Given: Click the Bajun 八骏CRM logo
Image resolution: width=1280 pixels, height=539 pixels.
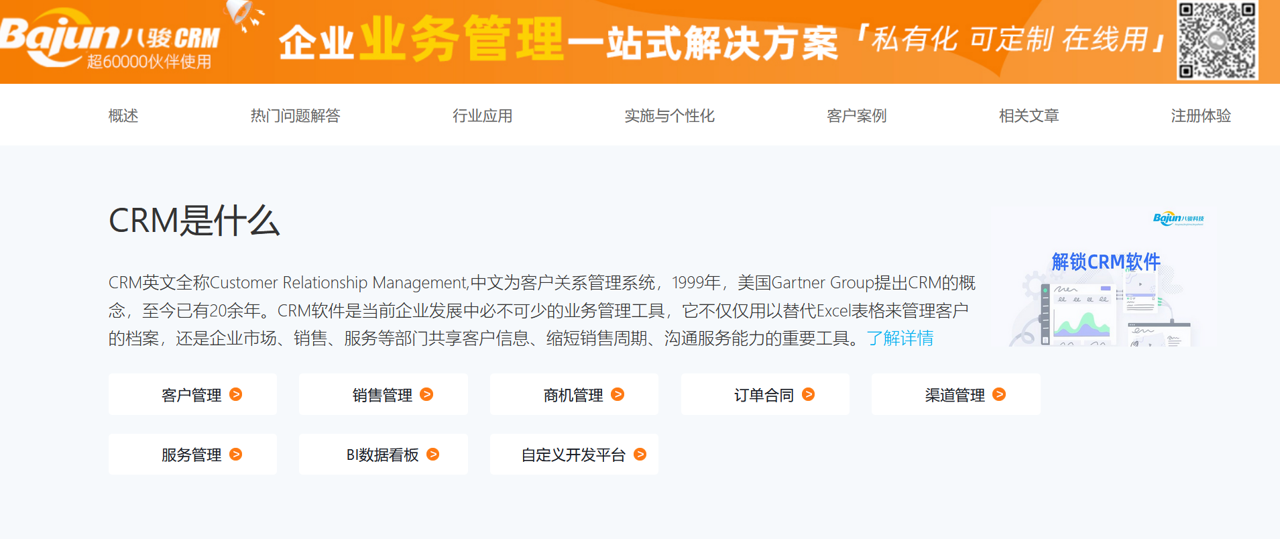Looking at the screenshot, I should coord(110,40).
